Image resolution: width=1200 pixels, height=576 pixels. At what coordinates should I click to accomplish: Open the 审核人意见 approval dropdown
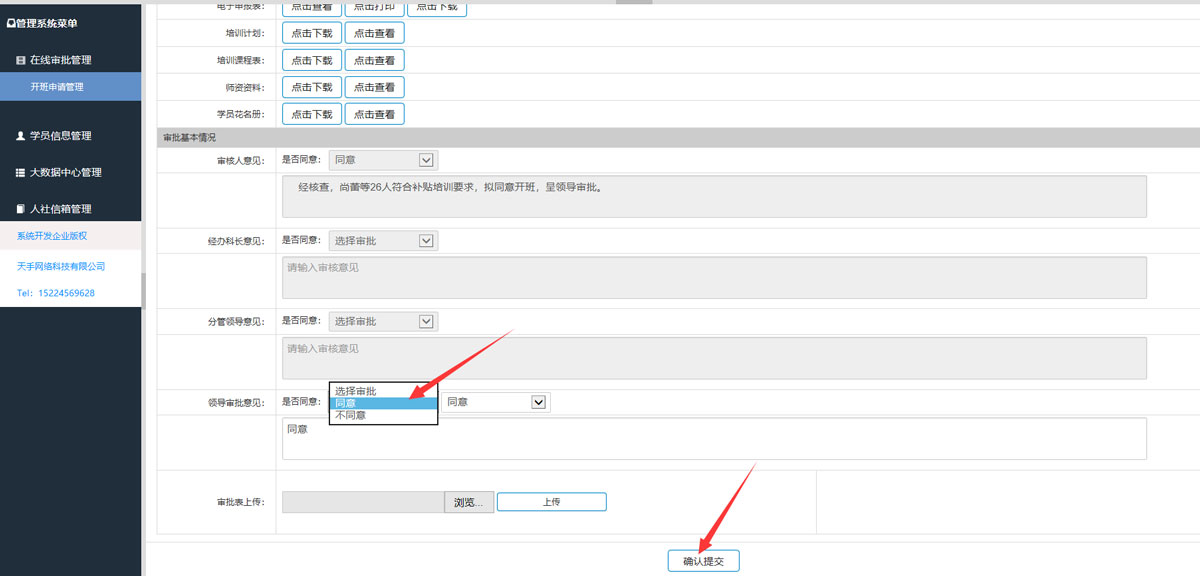[383, 160]
